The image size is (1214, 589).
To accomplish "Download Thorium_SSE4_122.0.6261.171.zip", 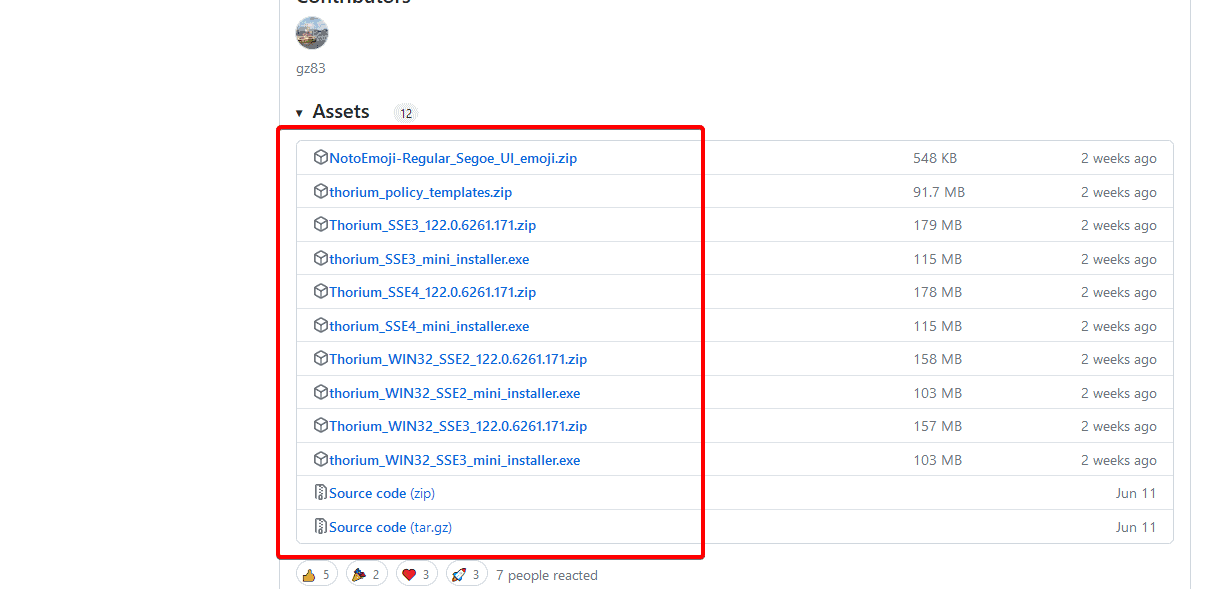I will [x=433, y=292].
